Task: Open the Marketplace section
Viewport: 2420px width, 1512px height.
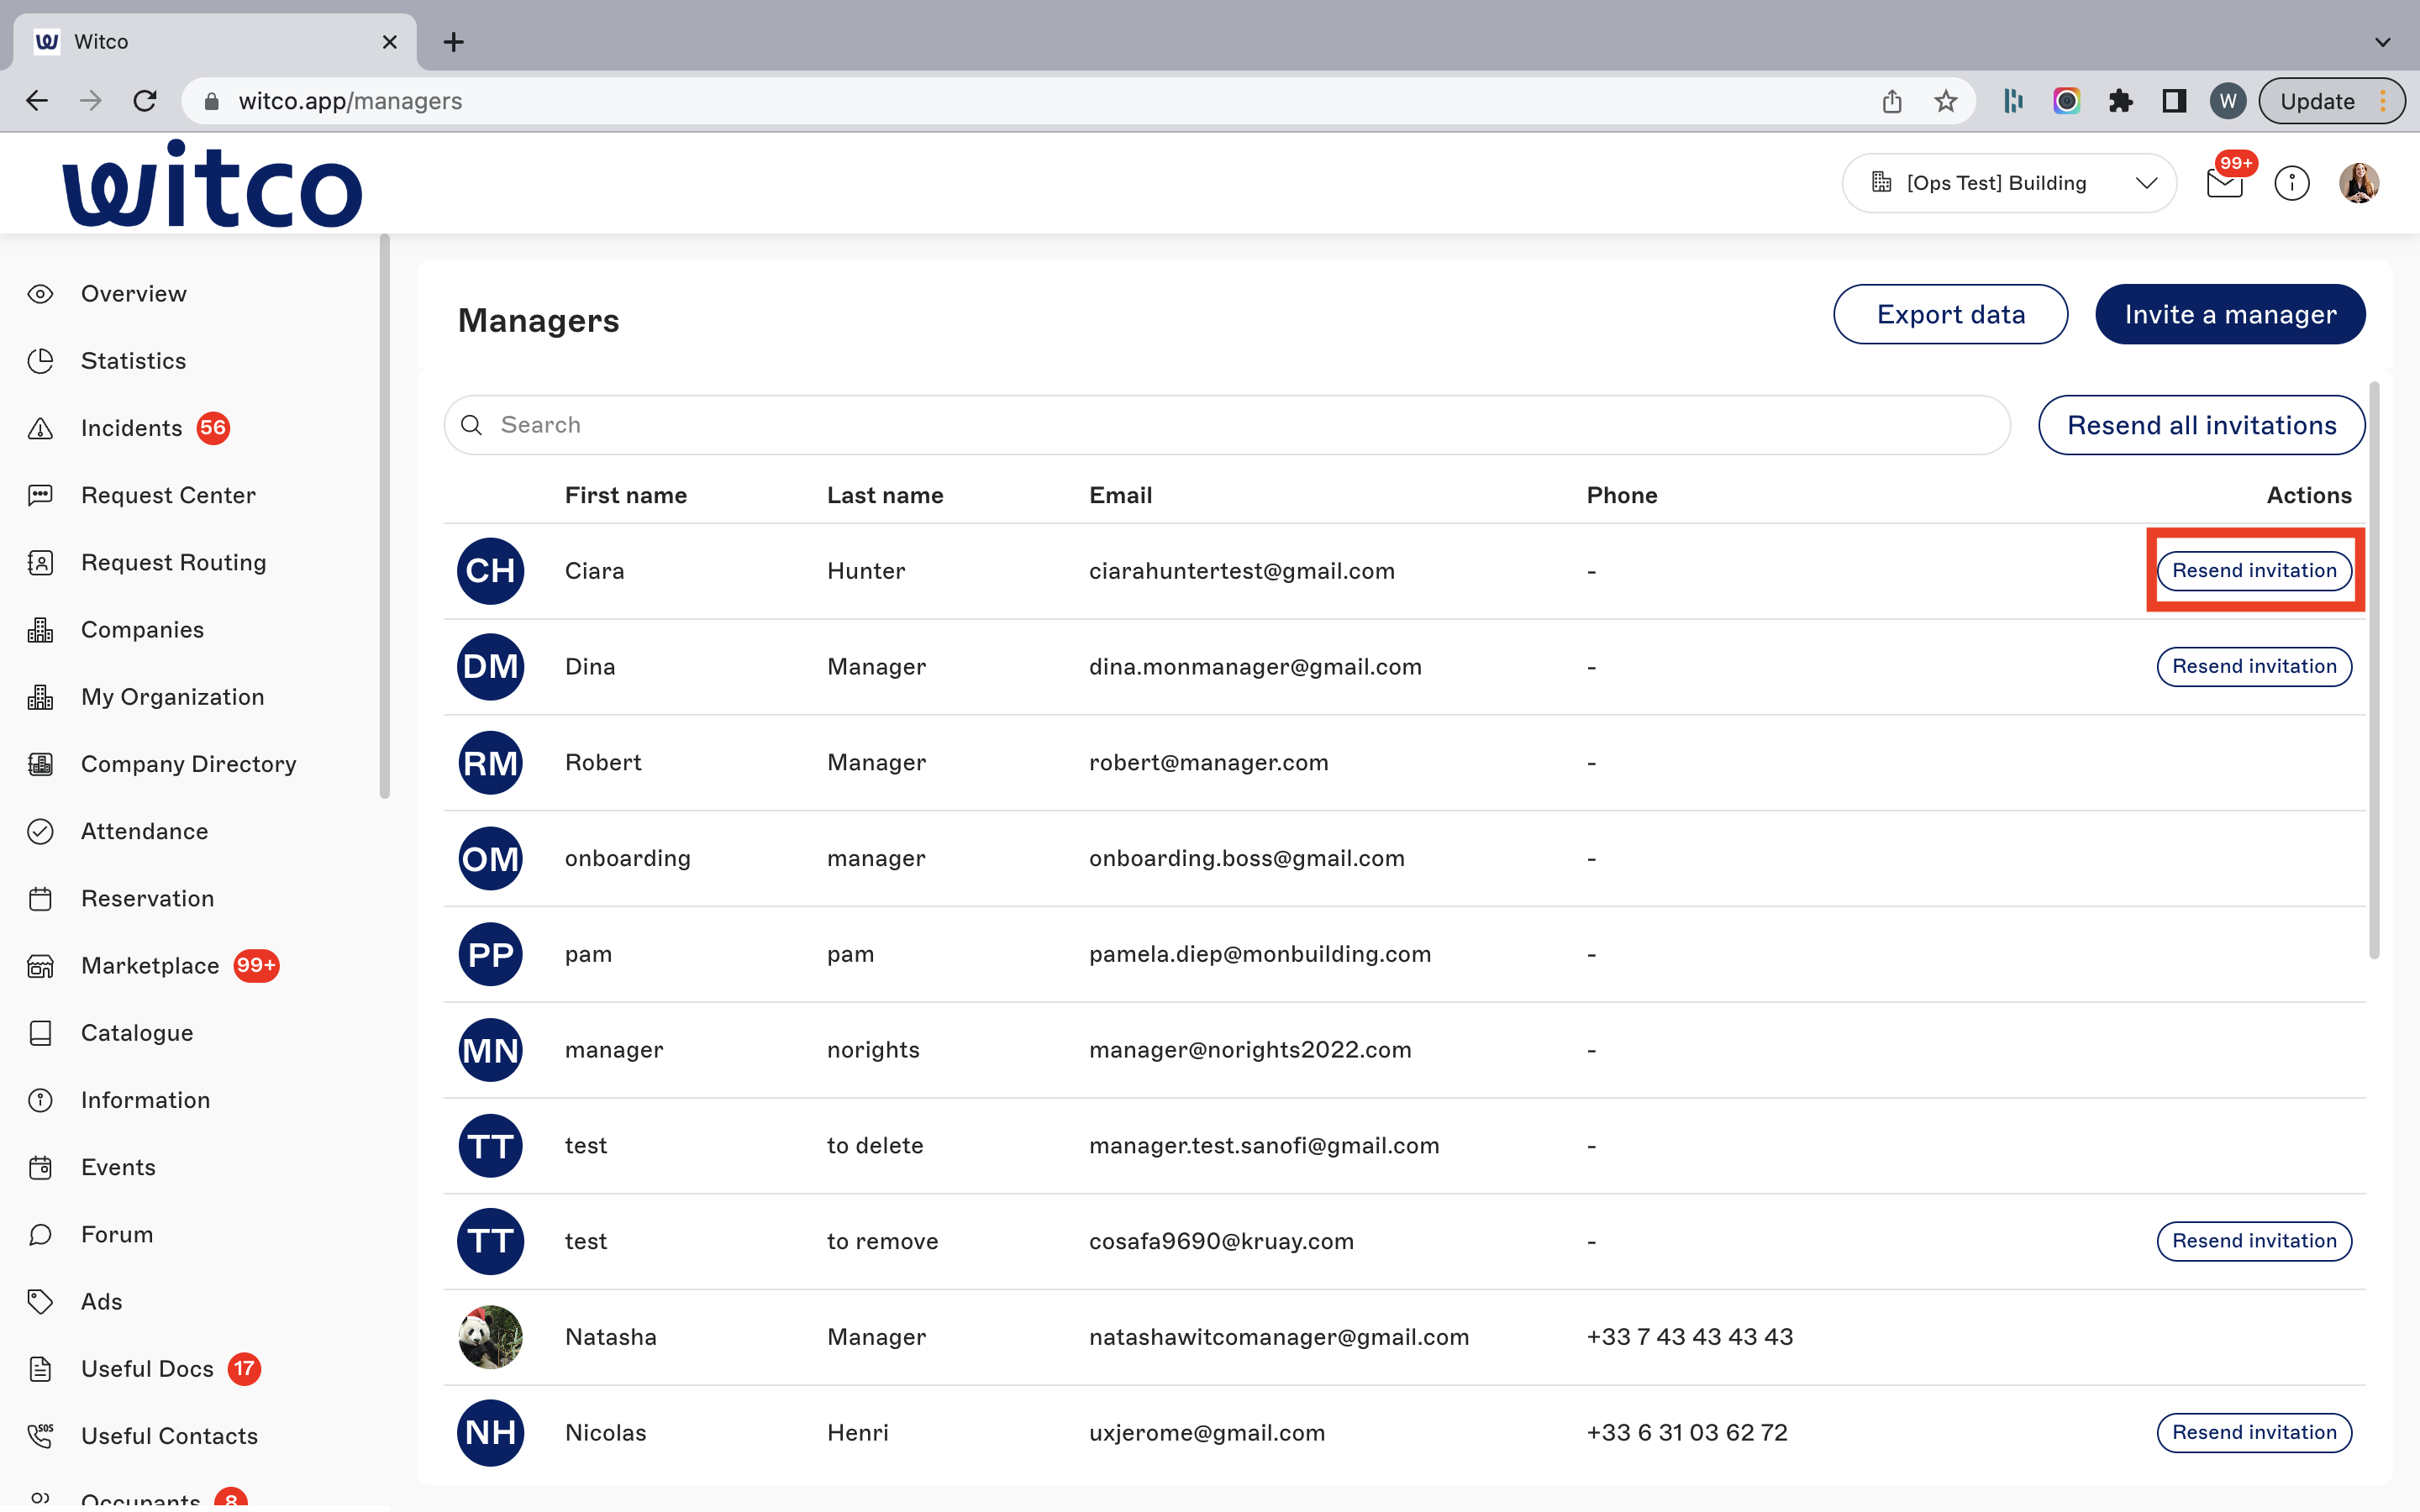Action: click(x=150, y=966)
